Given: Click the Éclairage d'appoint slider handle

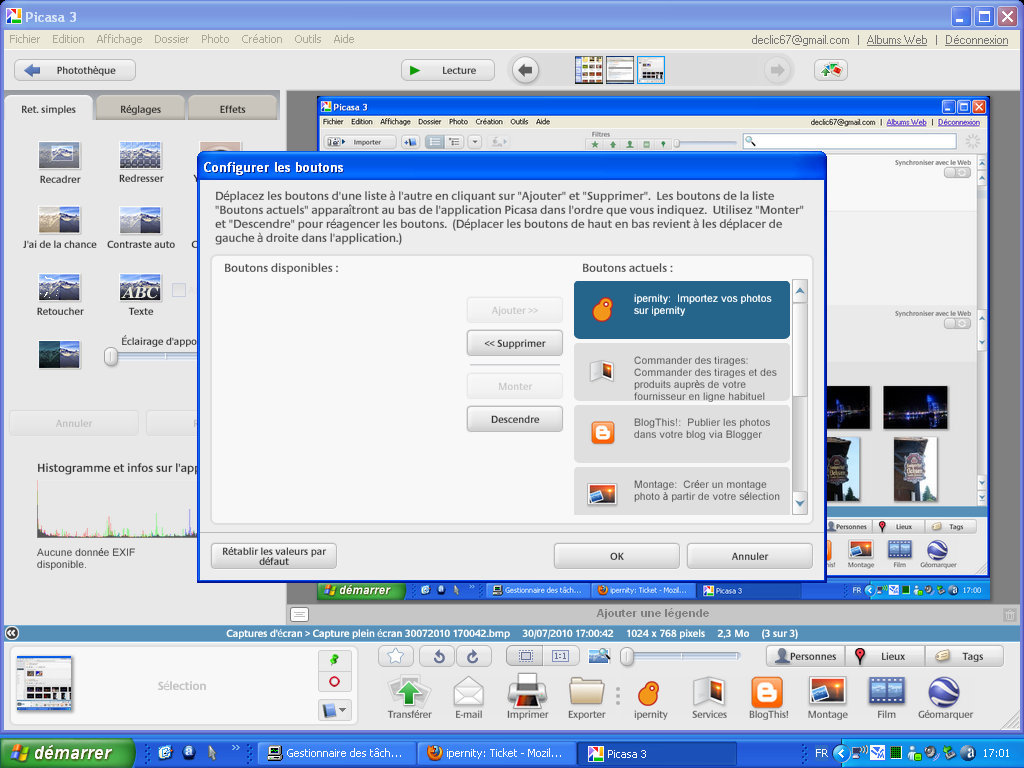Looking at the screenshot, I should point(111,356).
